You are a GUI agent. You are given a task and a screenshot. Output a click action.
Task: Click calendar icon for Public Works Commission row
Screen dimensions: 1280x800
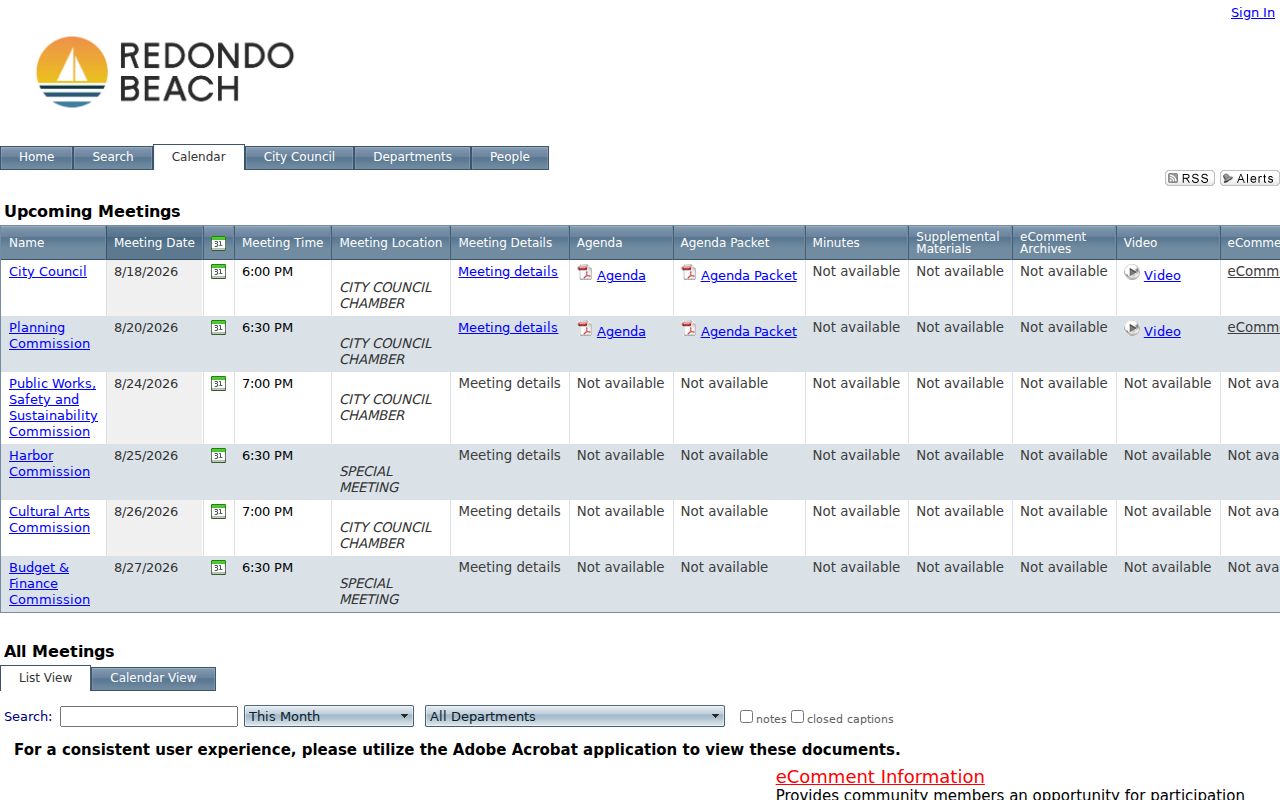click(218, 383)
